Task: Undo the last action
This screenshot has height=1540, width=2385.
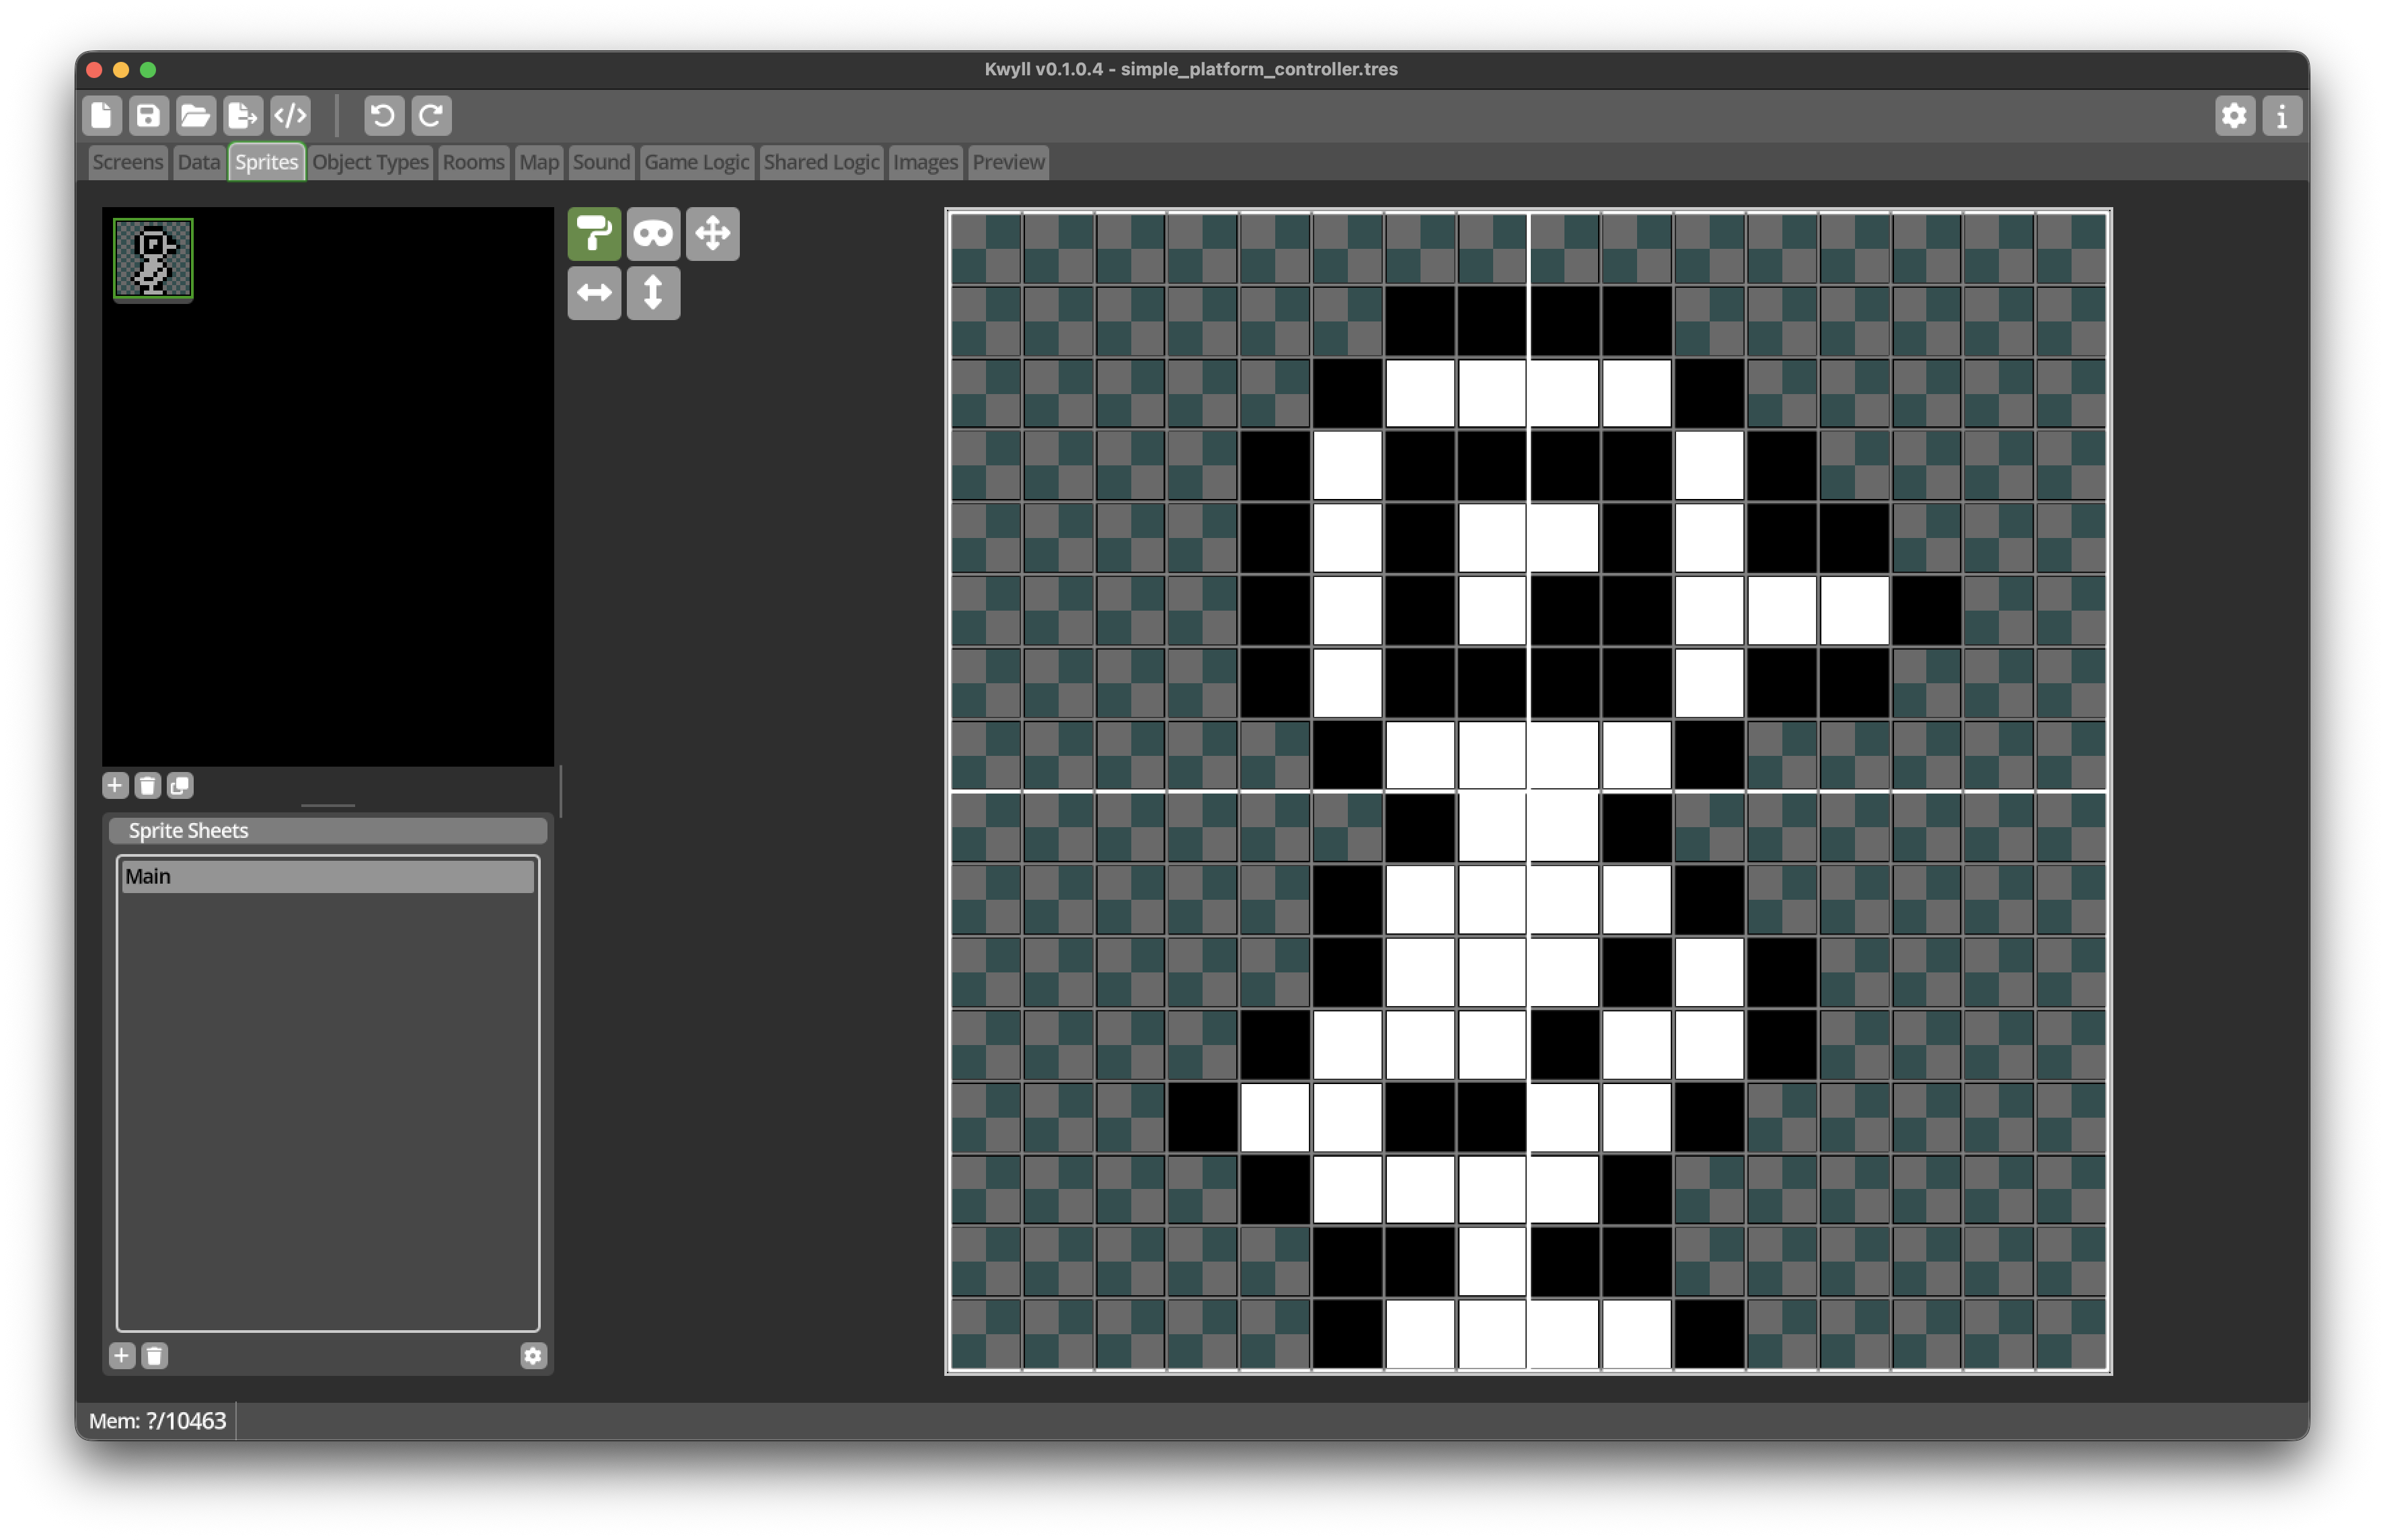Action: 384,116
